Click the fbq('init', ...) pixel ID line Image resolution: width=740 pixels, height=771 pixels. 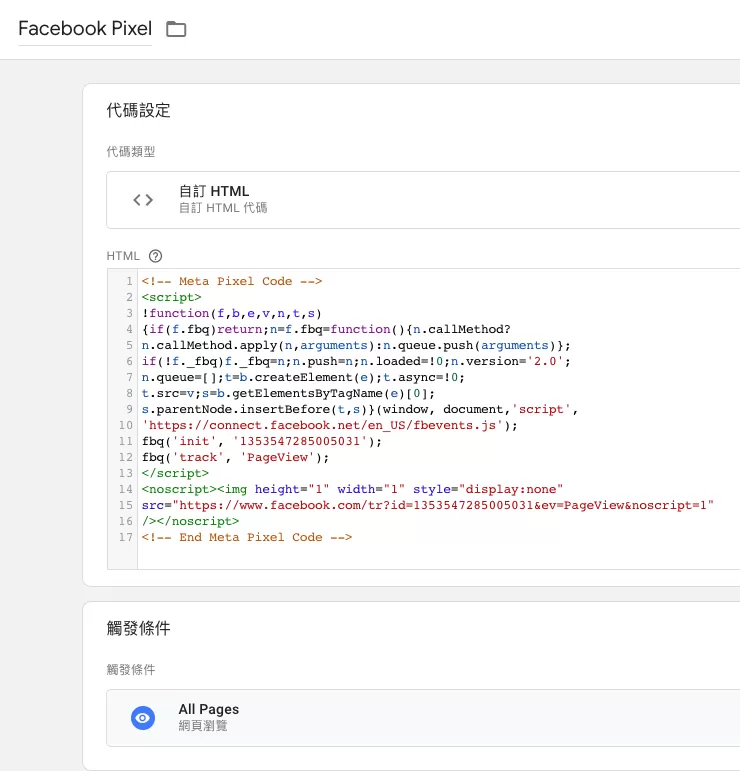262,441
